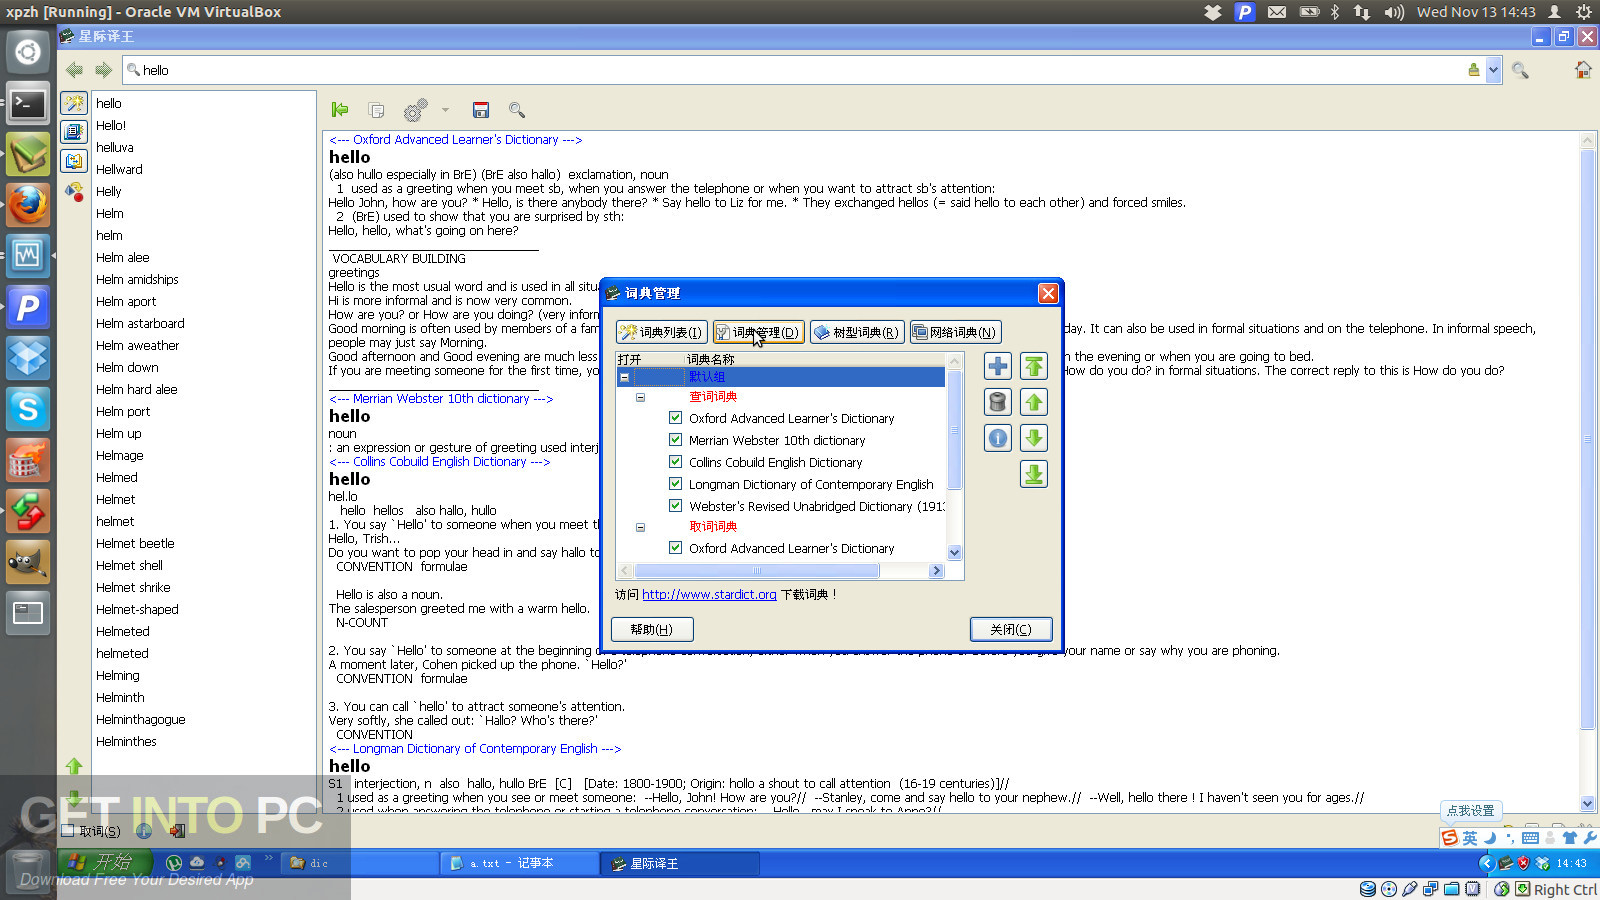Click the find-in-definition magnifier in the toolbar
Screen dimensions: 1600x900
(x=517, y=110)
